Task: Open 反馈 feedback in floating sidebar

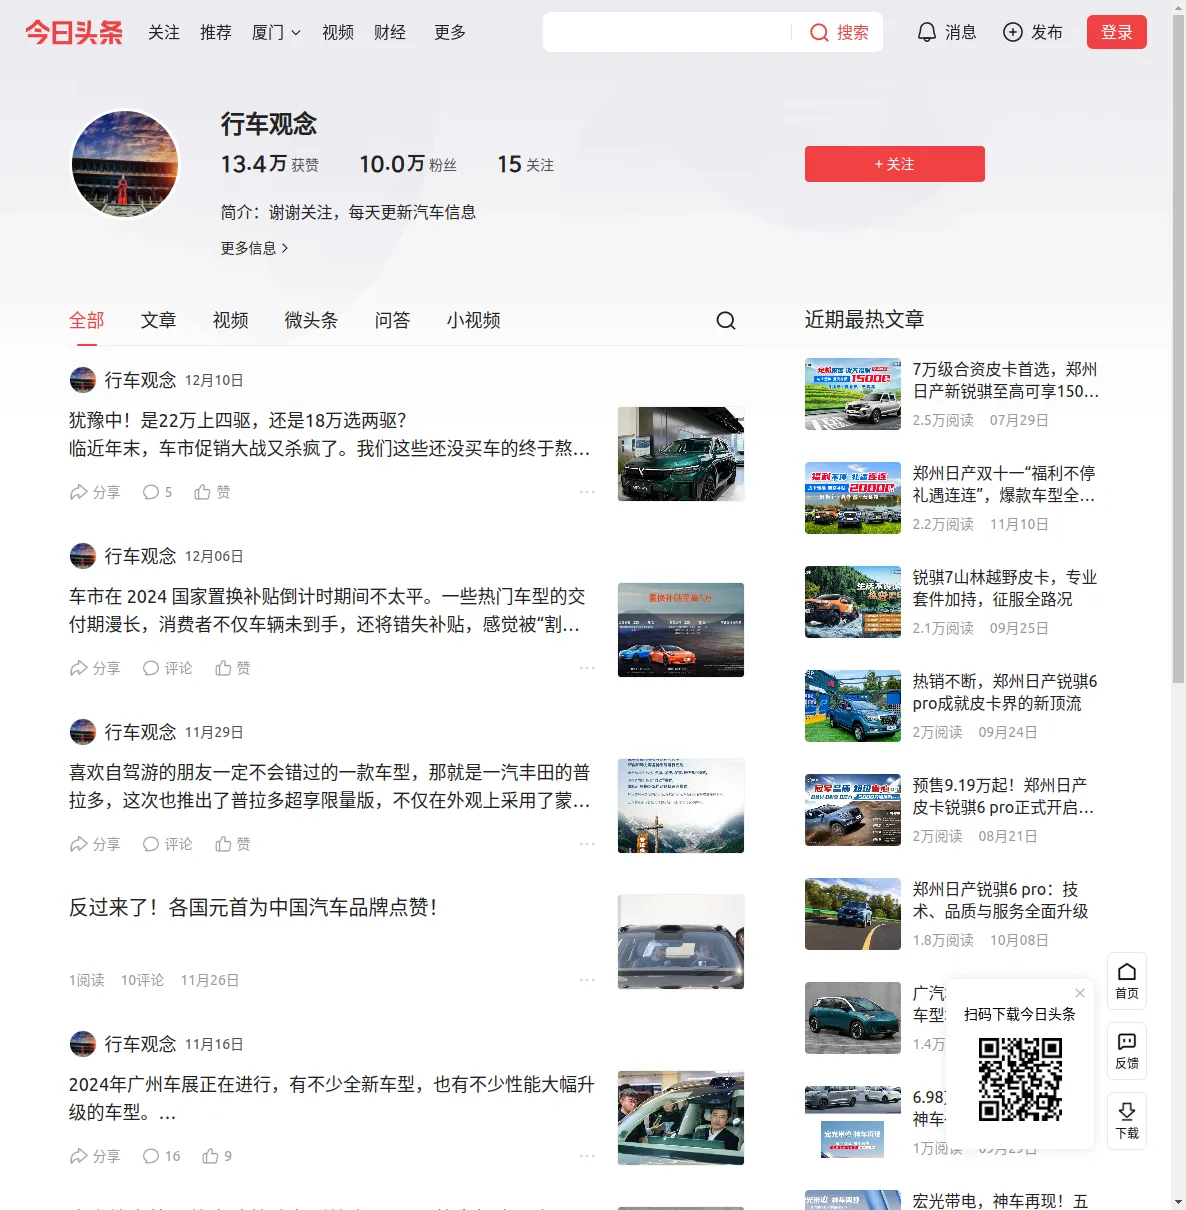Action: (x=1127, y=1051)
